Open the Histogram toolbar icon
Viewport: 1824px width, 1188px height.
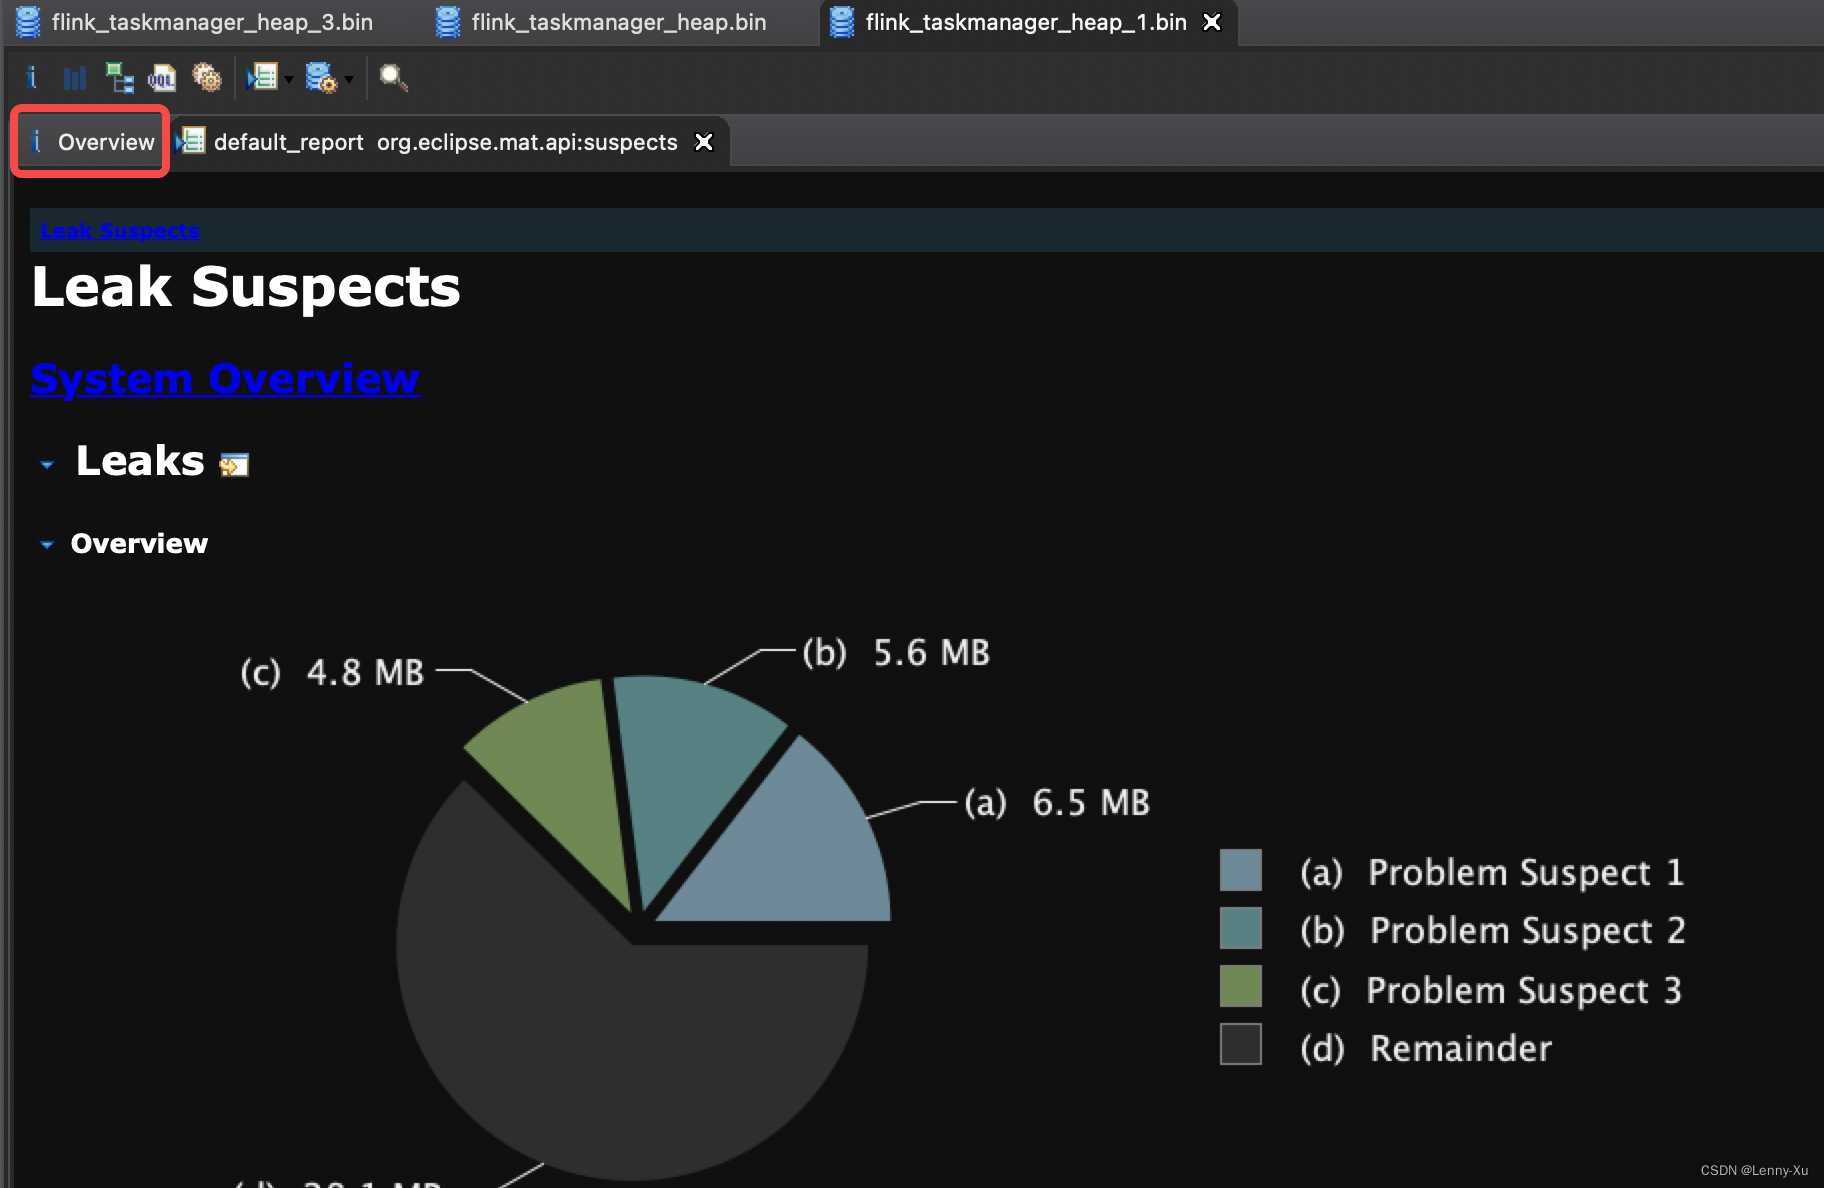[x=75, y=77]
